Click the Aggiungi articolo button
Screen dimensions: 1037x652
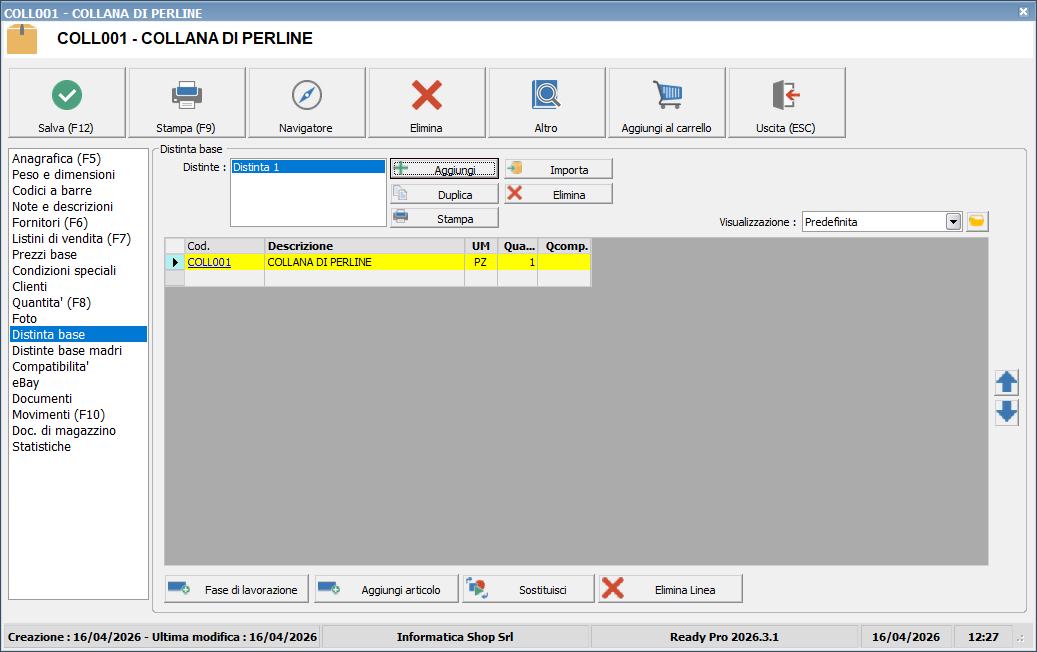pos(386,589)
